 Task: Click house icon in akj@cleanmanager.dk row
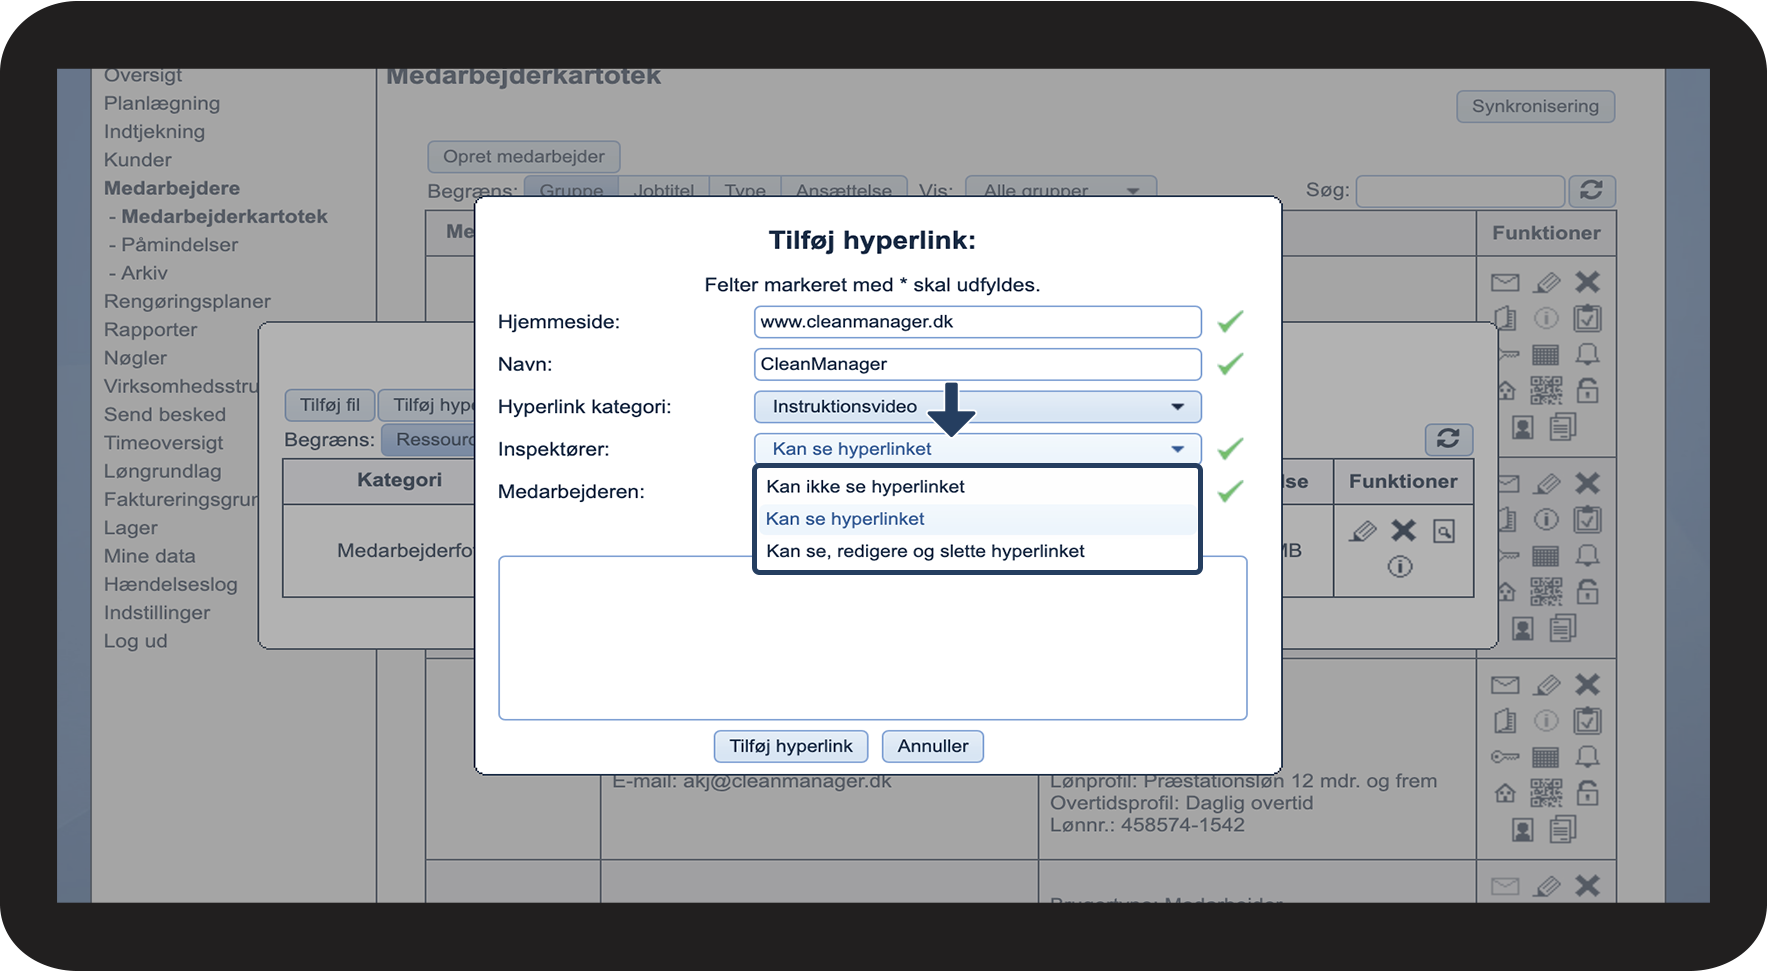pyautogui.click(x=1505, y=793)
